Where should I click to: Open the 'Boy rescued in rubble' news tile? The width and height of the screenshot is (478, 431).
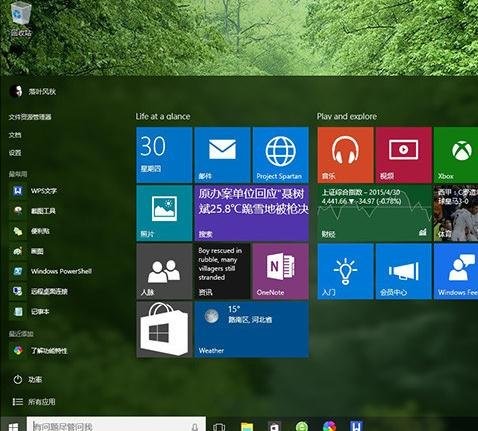[222, 271]
